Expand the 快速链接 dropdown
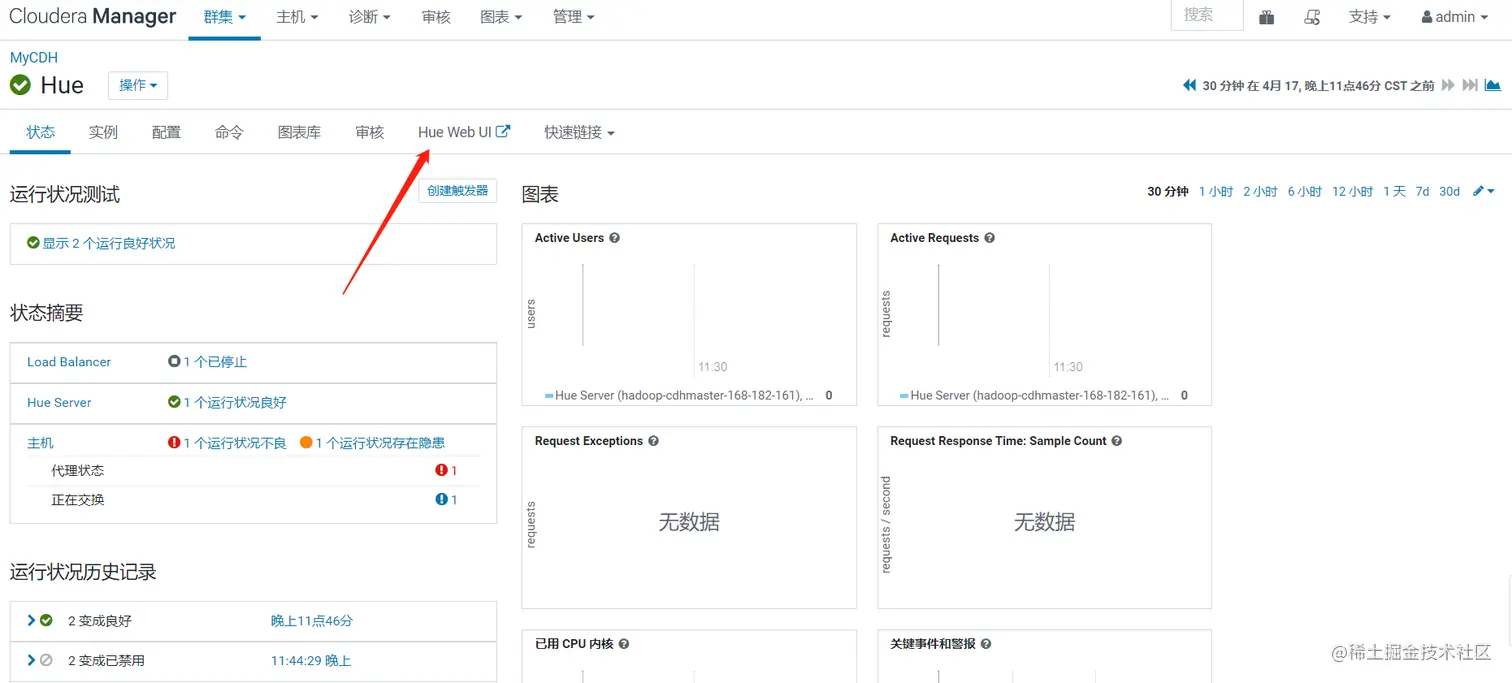 coord(579,132)
